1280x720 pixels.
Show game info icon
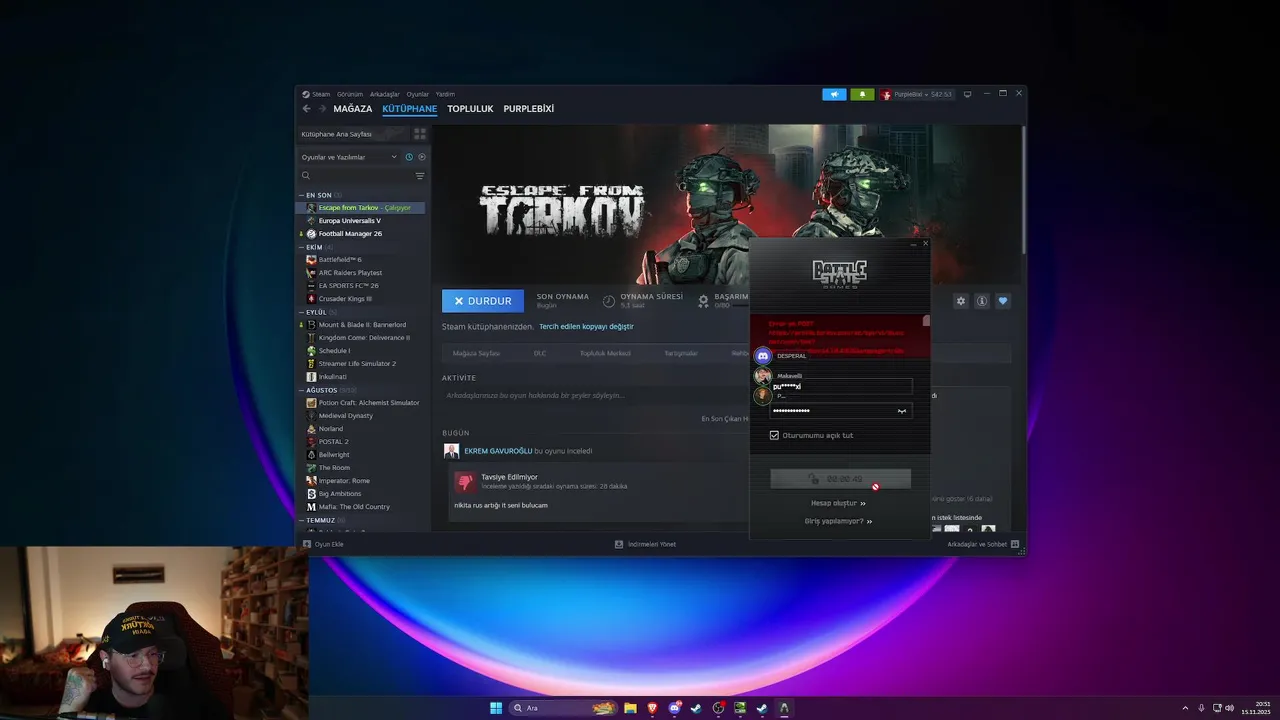click(982, 301)
